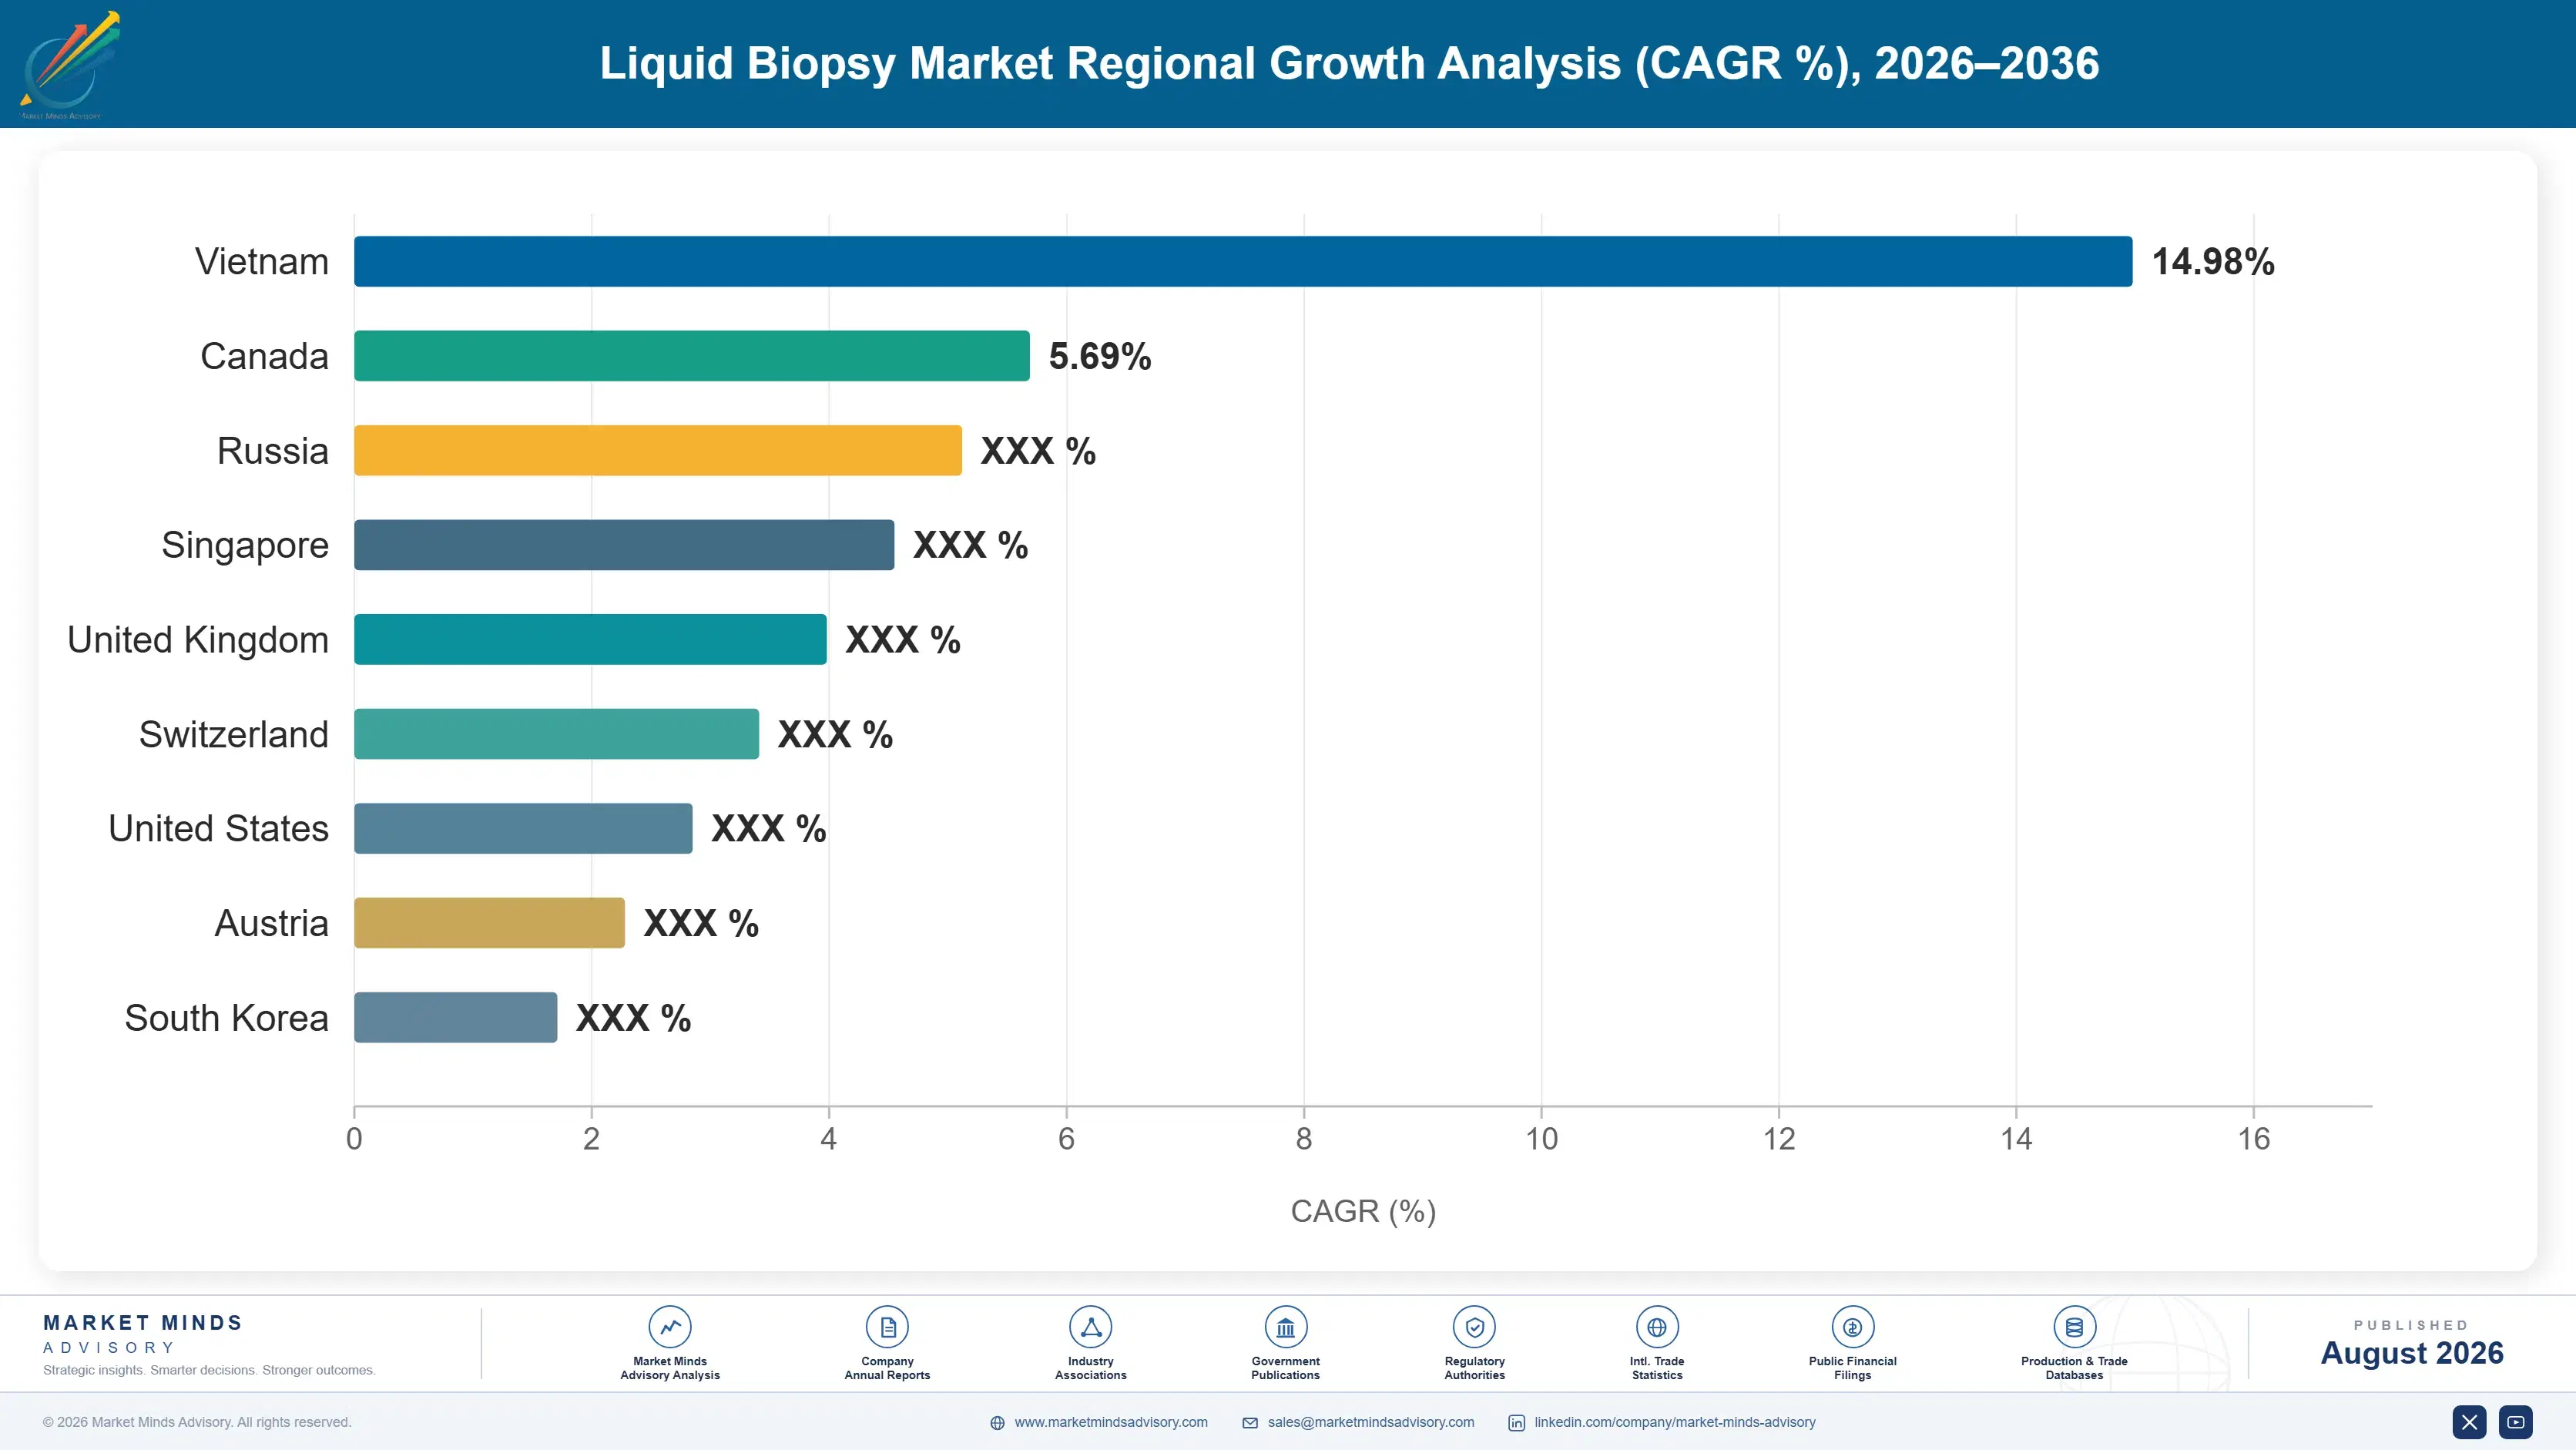2576x1450 pixels.
Task: Click the LinkedIn icon in footer
Action: pos(1516,1423)
